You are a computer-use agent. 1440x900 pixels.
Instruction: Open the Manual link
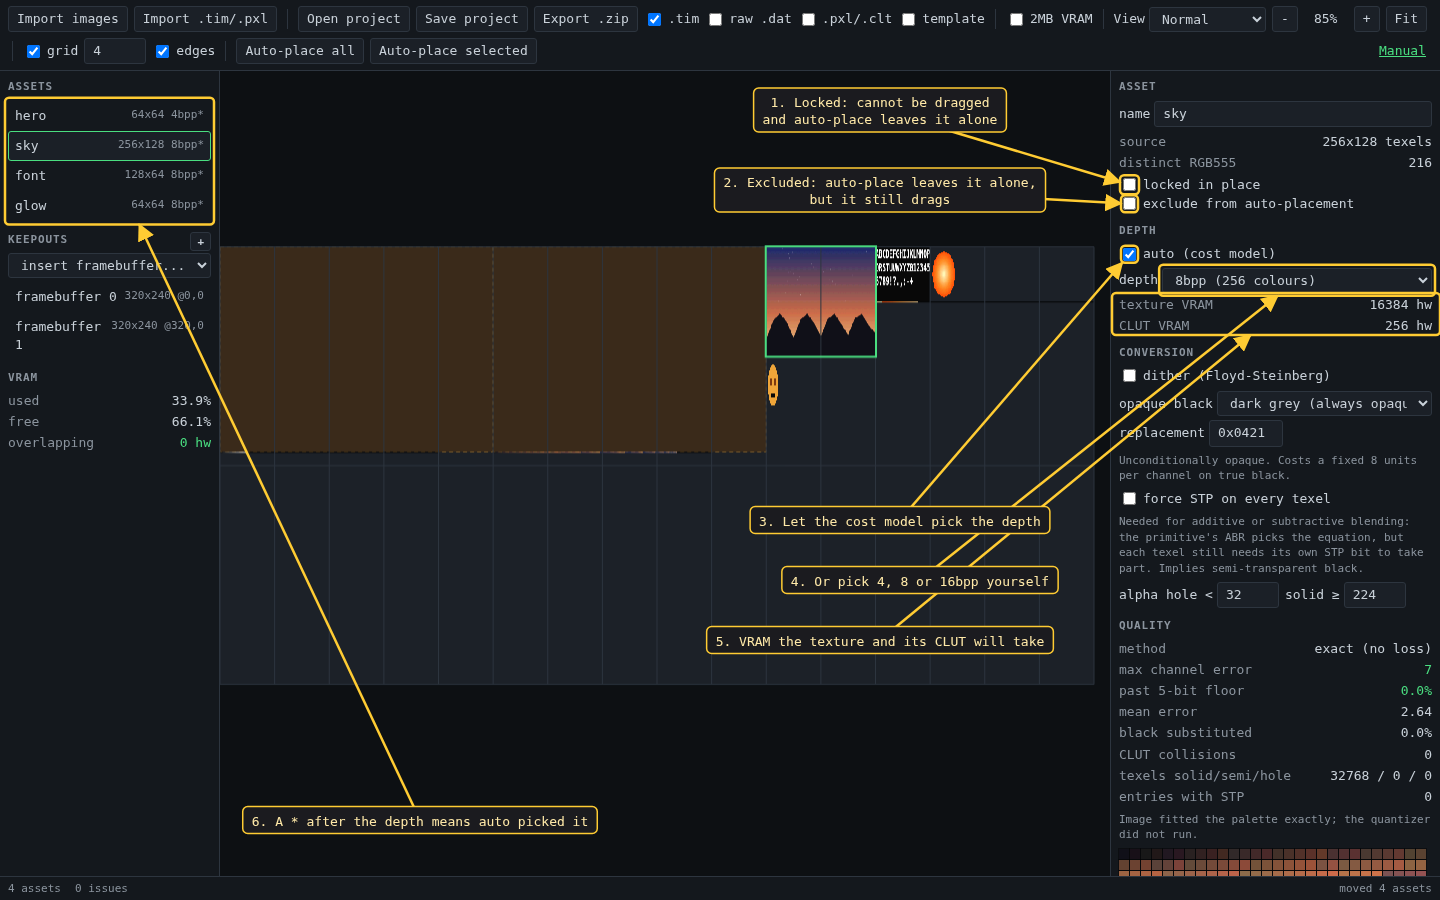(1402, 51)
